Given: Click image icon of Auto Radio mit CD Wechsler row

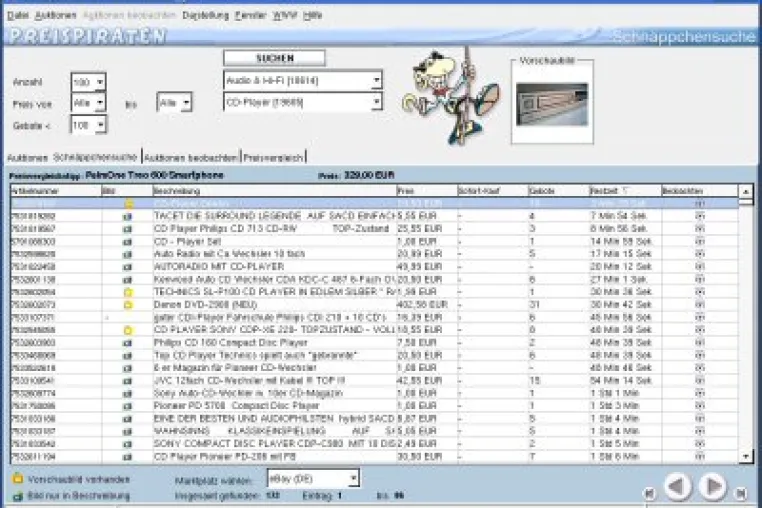Looking at the screenshot, I should point(127,254).
